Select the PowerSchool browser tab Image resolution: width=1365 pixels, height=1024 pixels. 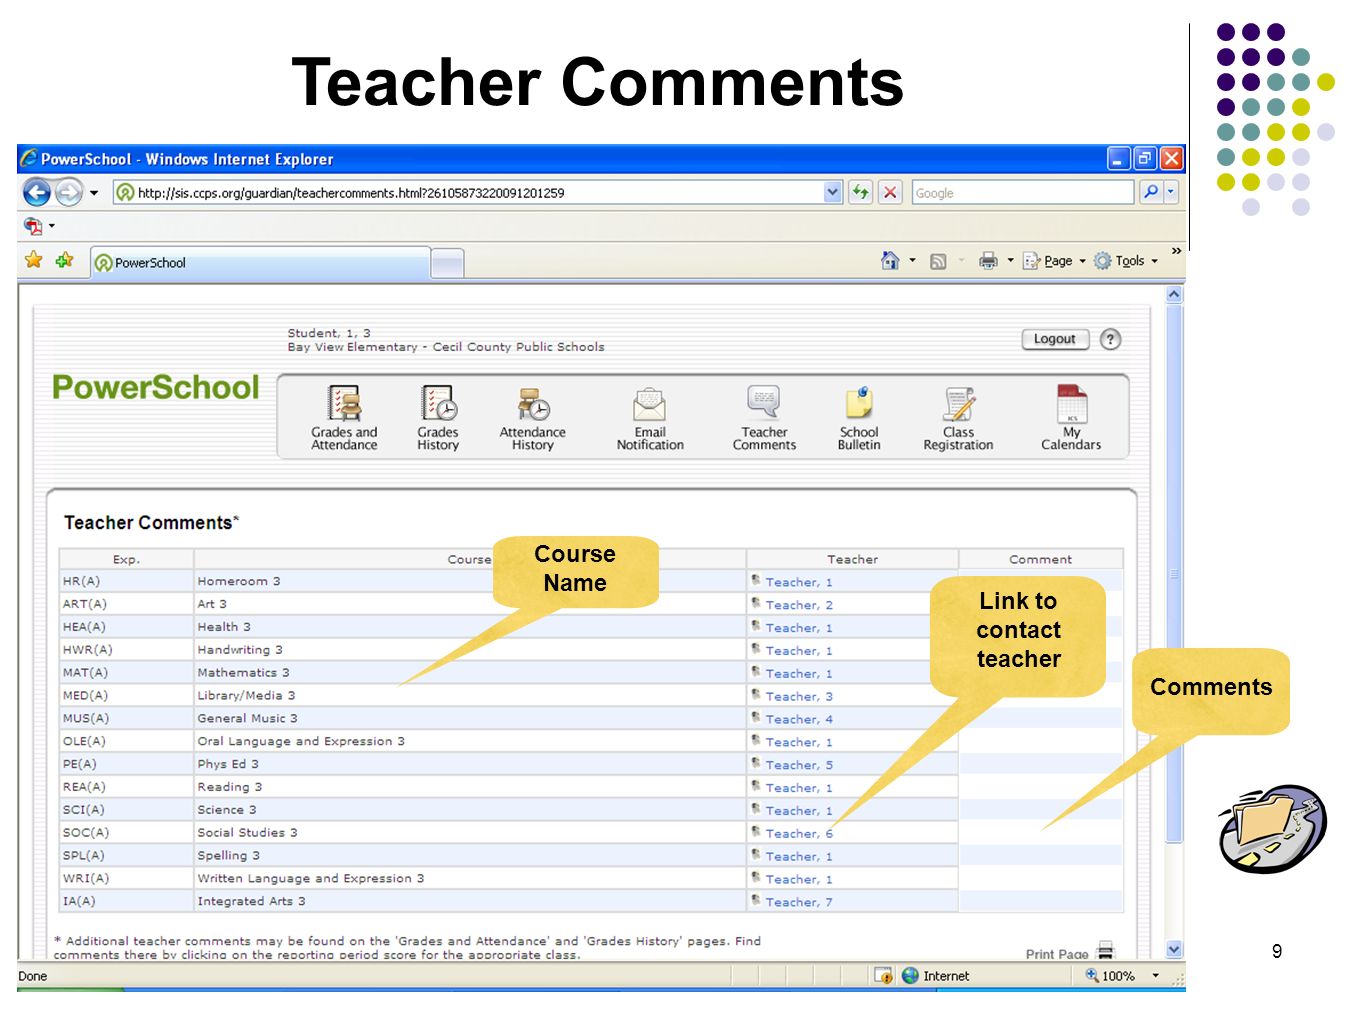tap(261, 263)
